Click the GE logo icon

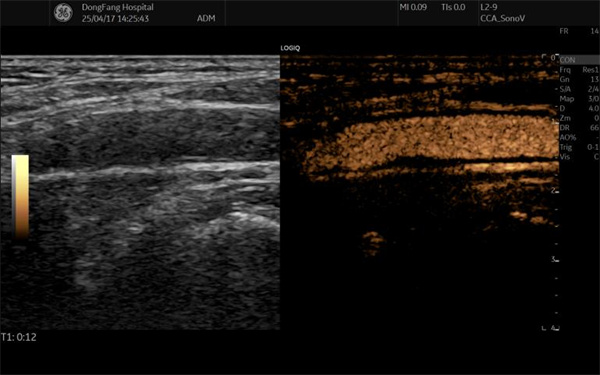(63, 13)
